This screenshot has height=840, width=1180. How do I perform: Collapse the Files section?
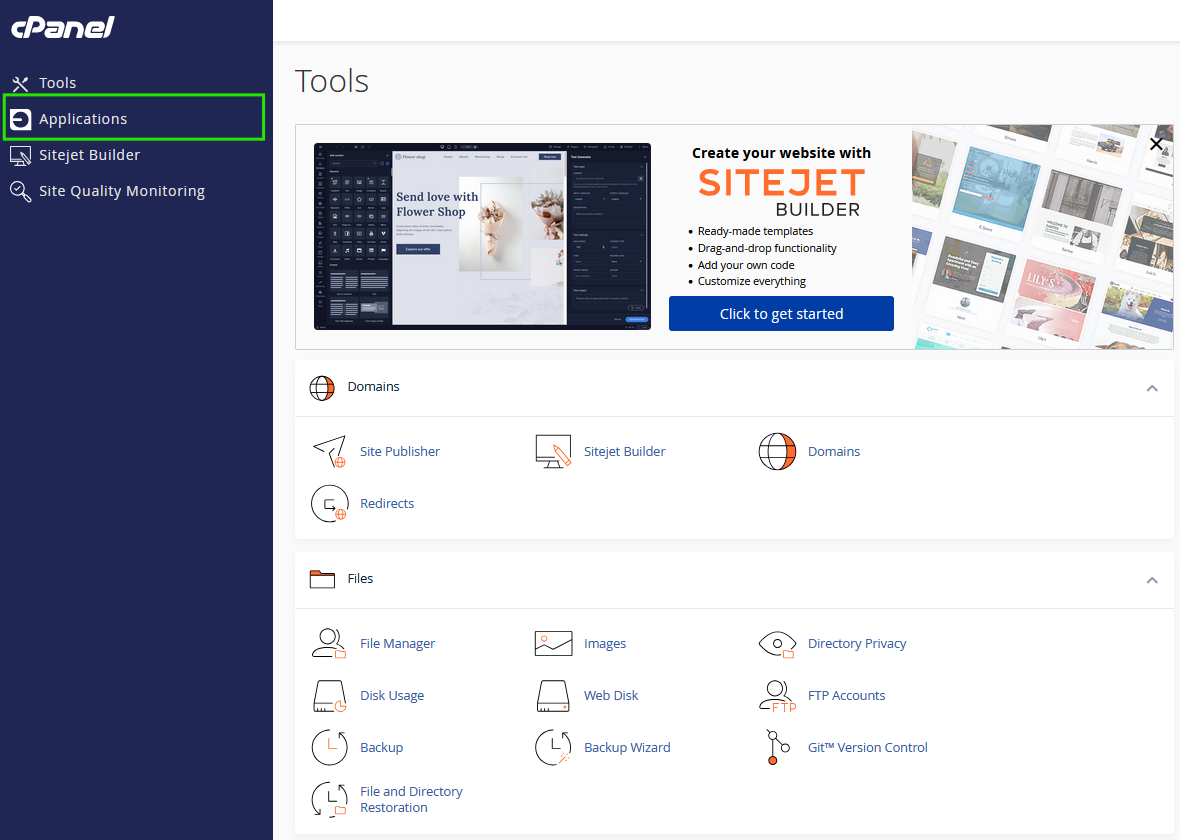point(1151,580)
